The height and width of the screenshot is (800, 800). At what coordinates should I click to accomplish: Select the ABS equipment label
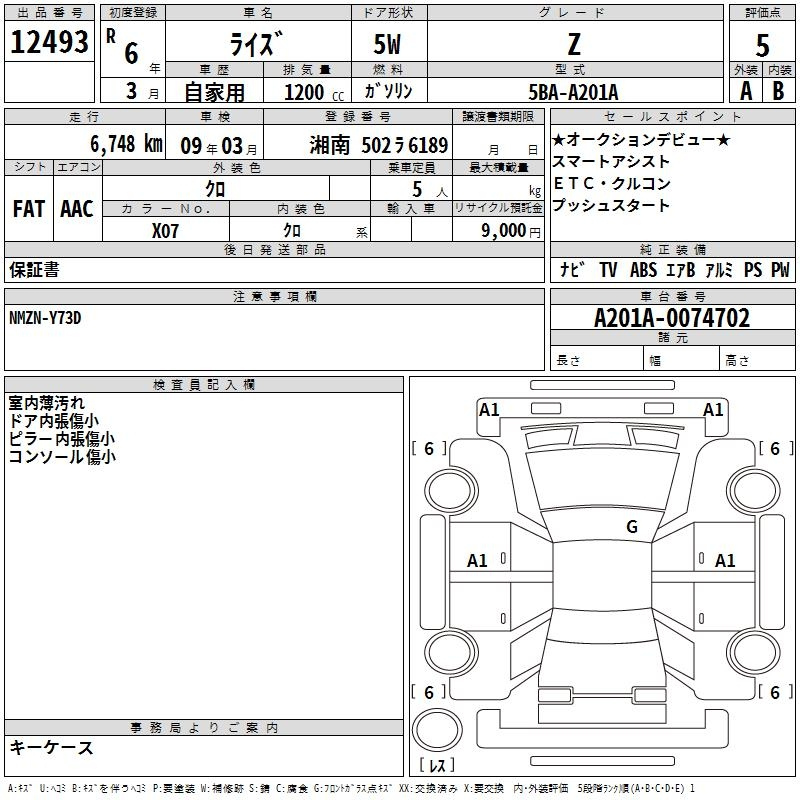[x=643, y=270]
